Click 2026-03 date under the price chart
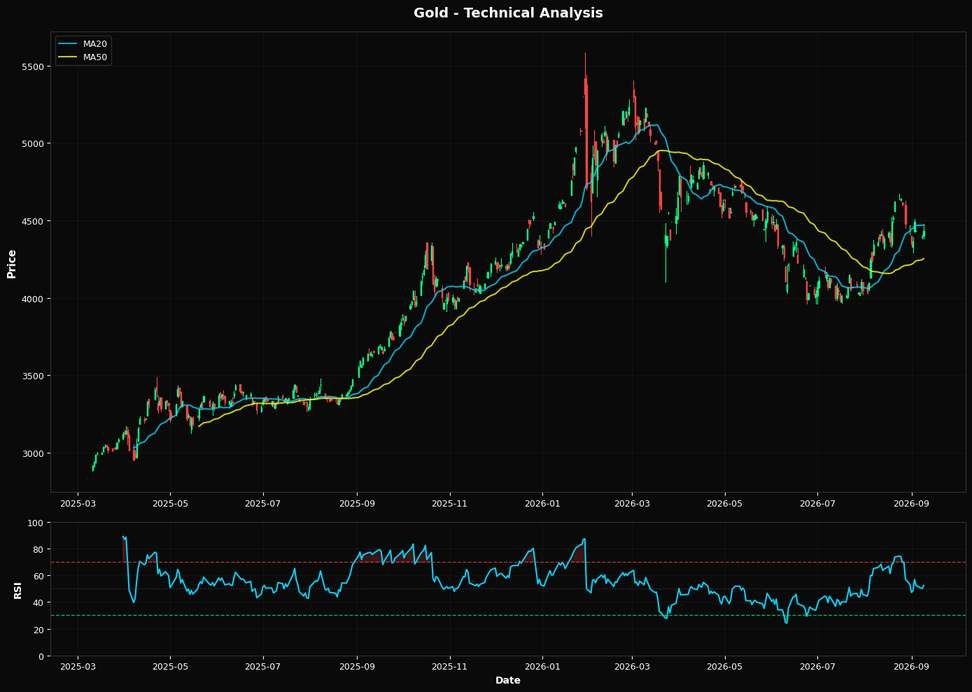972x692 pixels. [632, 505]
